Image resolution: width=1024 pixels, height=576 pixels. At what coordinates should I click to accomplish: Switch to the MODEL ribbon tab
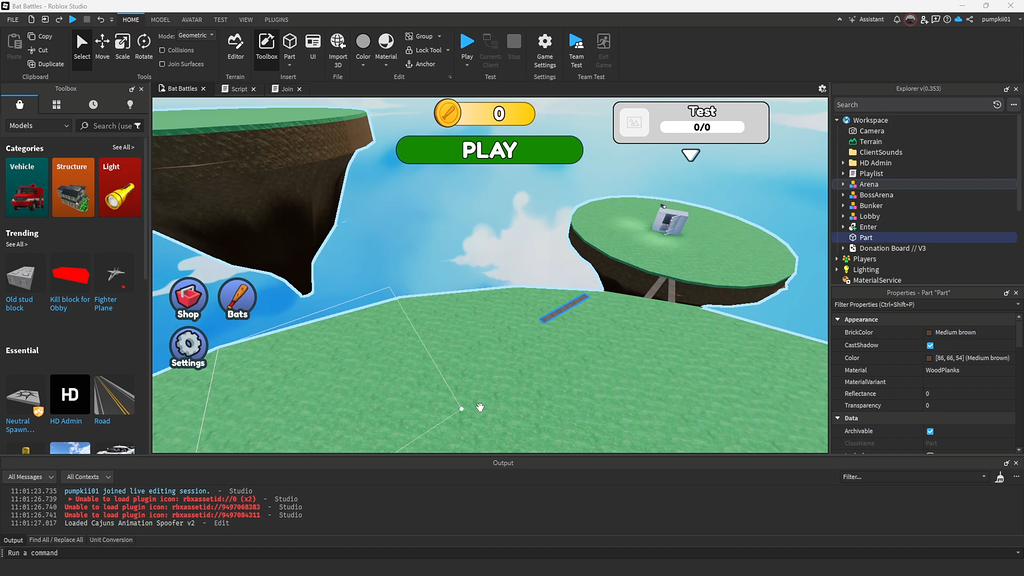tap(160, 18)
